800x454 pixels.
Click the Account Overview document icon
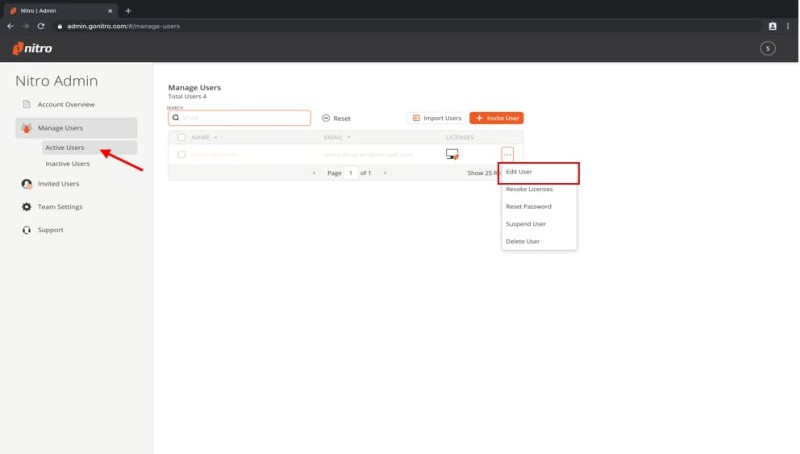pos(27,104)
